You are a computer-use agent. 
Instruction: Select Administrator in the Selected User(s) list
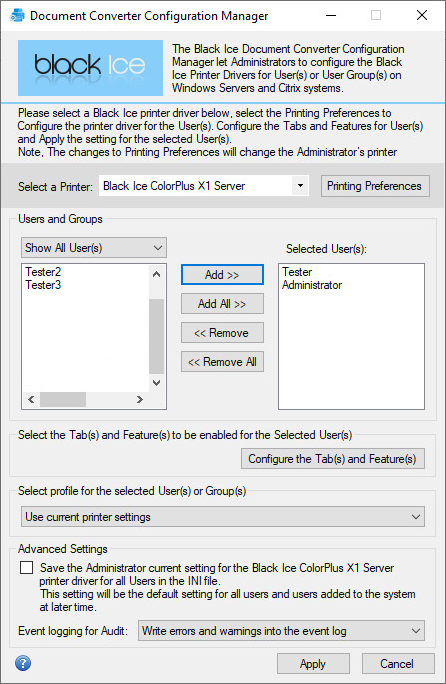312,285
